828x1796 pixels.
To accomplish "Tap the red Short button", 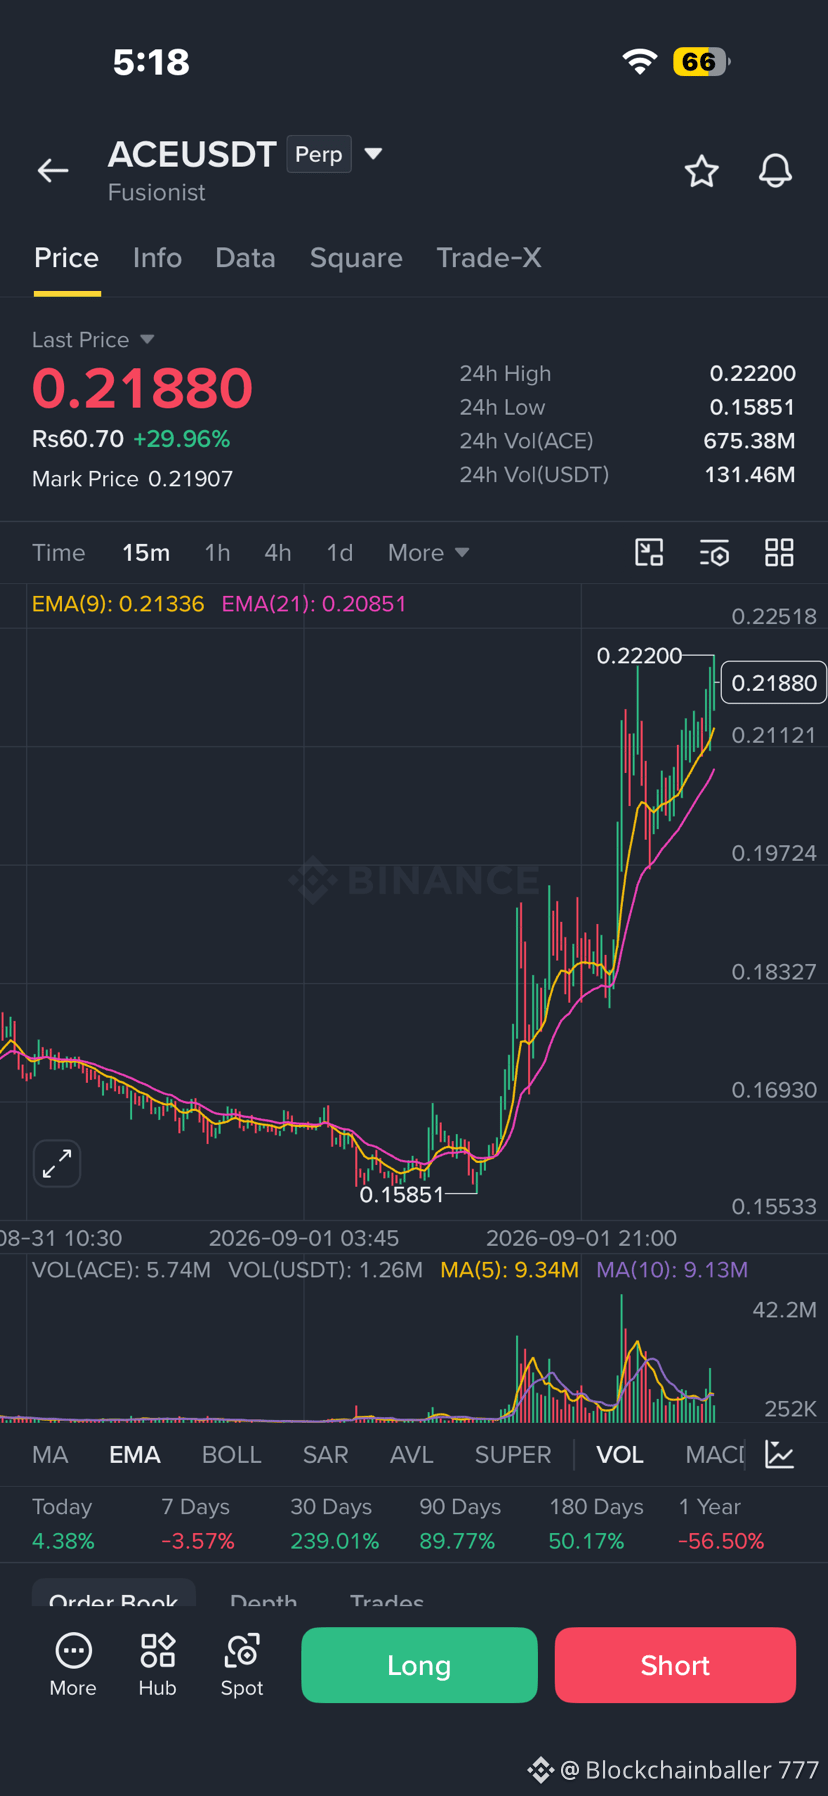I will point(675,1665).
